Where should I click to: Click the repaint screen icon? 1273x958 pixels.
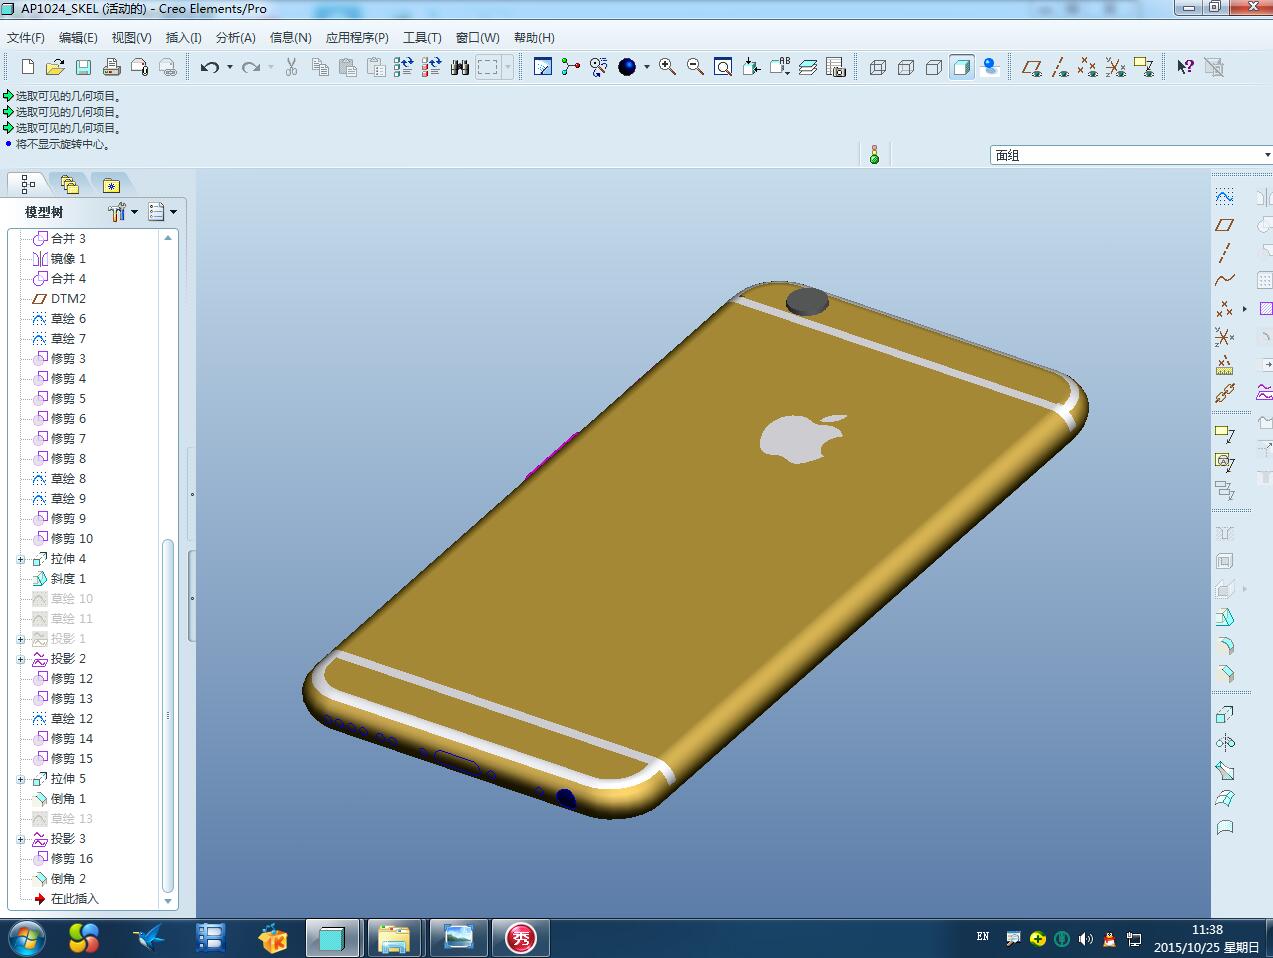[x=543, y=67]
